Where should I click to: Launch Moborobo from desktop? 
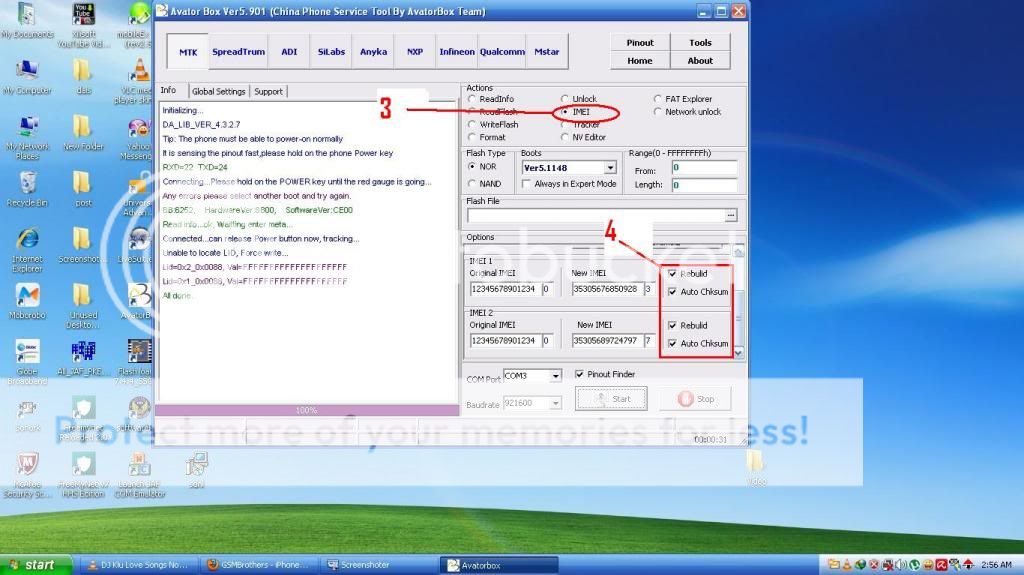pos(27,302)
